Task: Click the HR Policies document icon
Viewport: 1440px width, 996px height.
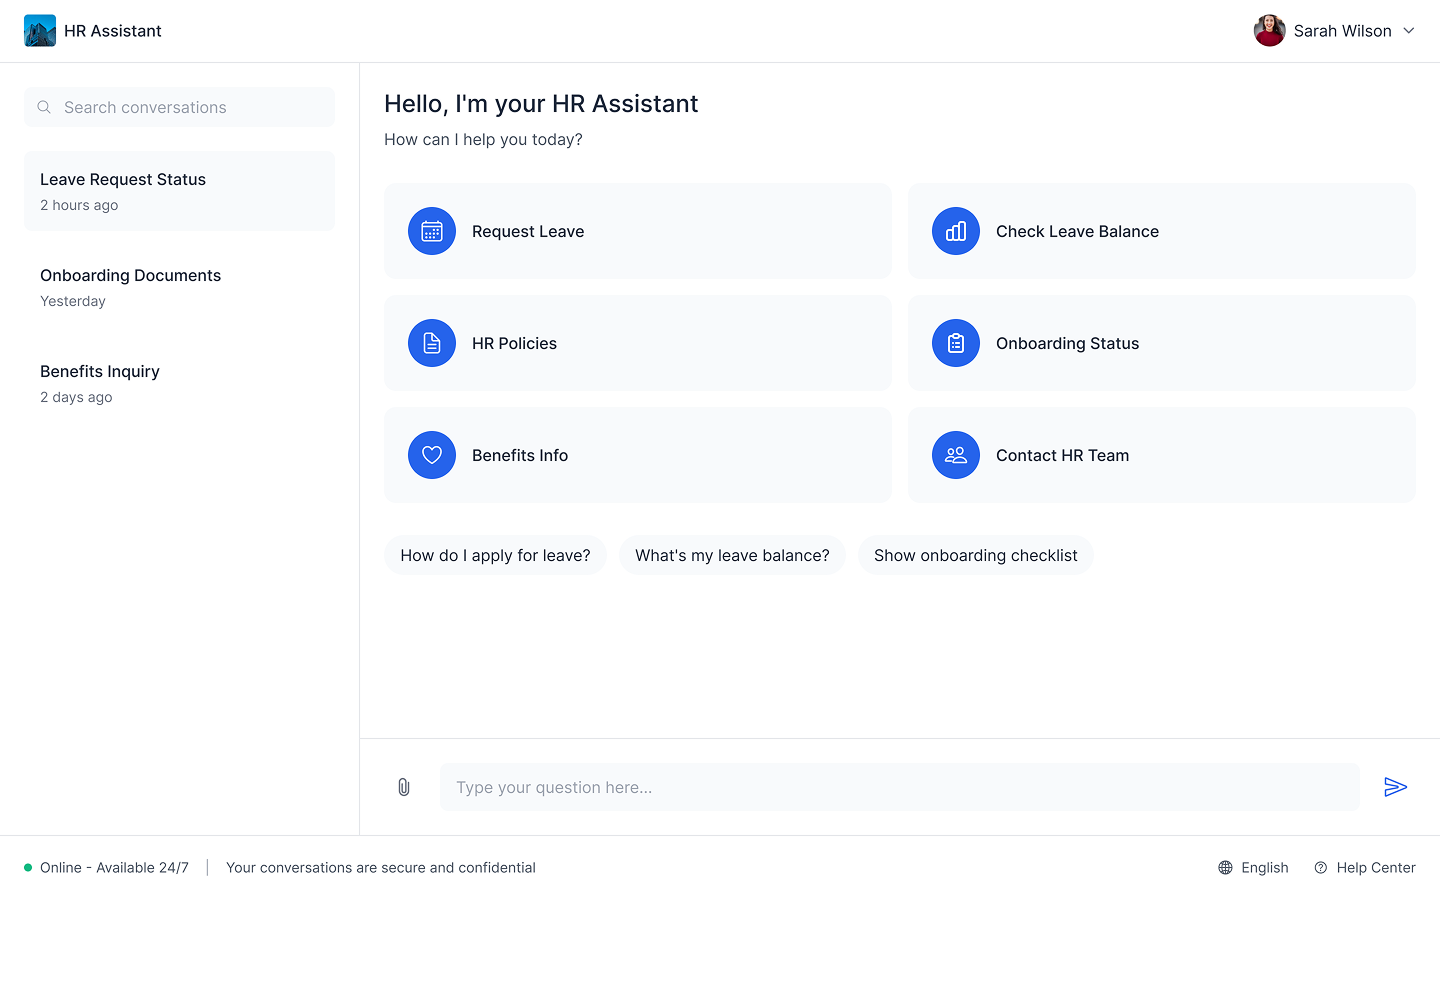Action: click(432, 343)
